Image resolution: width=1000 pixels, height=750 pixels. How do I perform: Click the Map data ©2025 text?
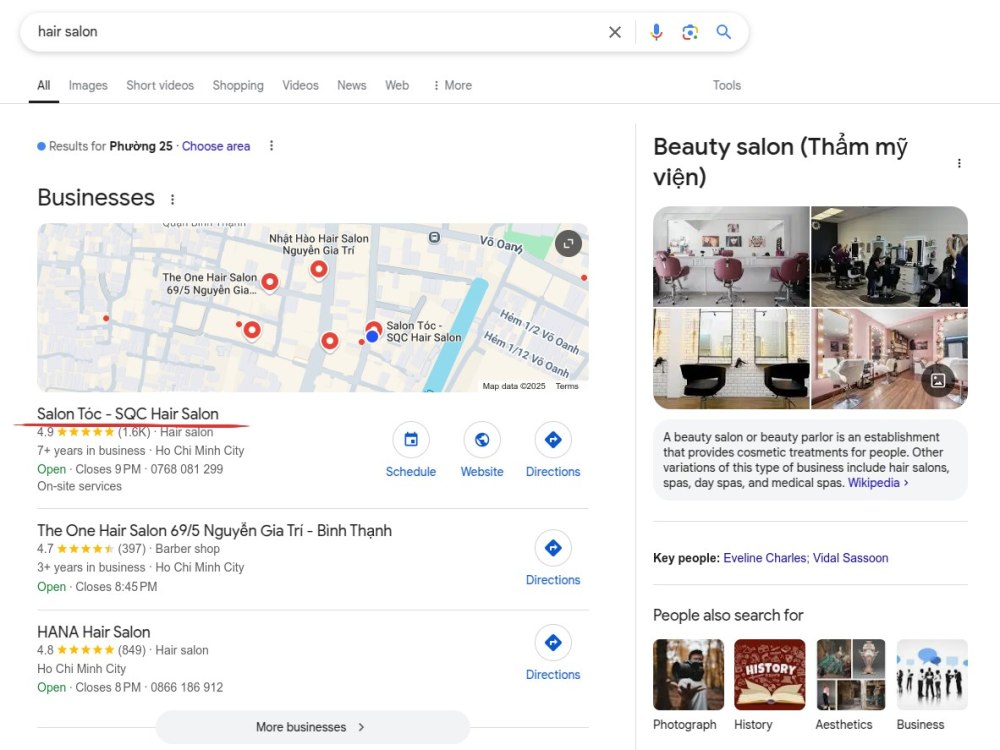514,386
